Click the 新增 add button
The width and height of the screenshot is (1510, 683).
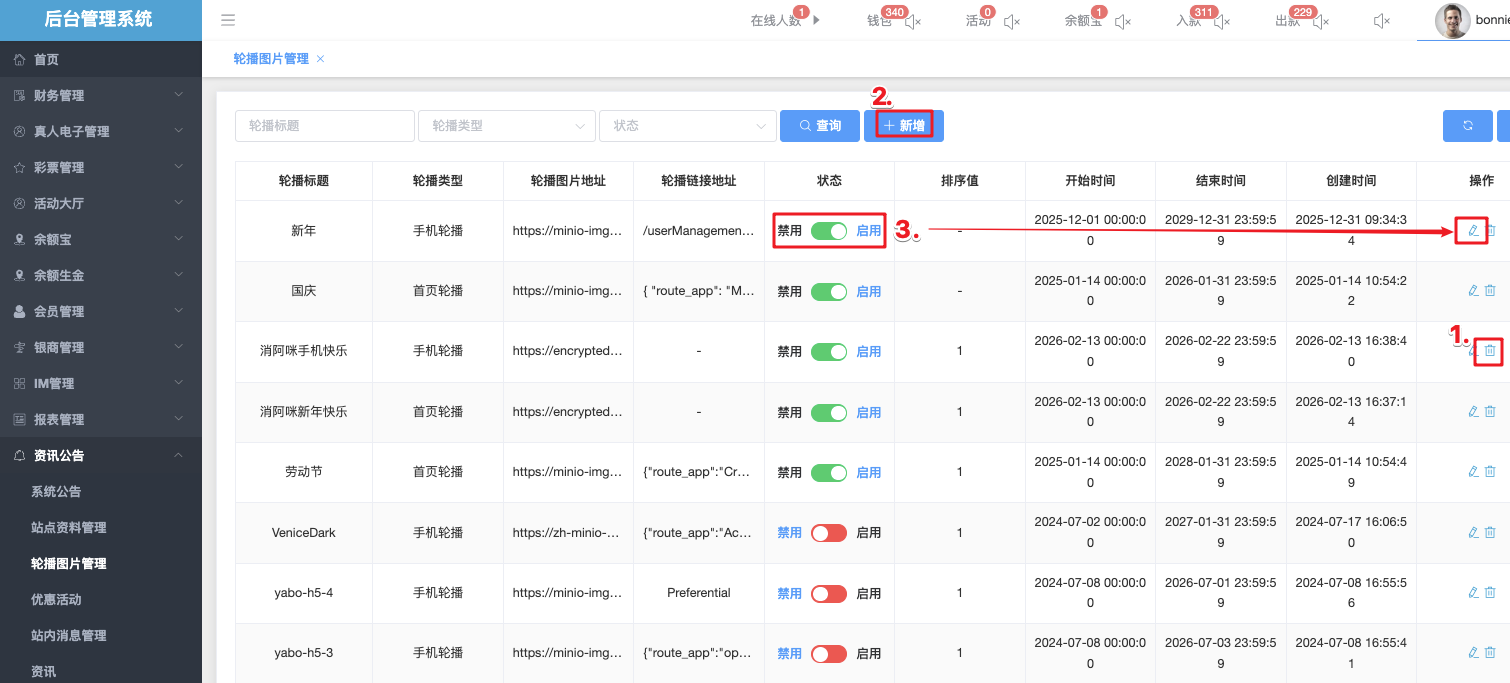904,126
